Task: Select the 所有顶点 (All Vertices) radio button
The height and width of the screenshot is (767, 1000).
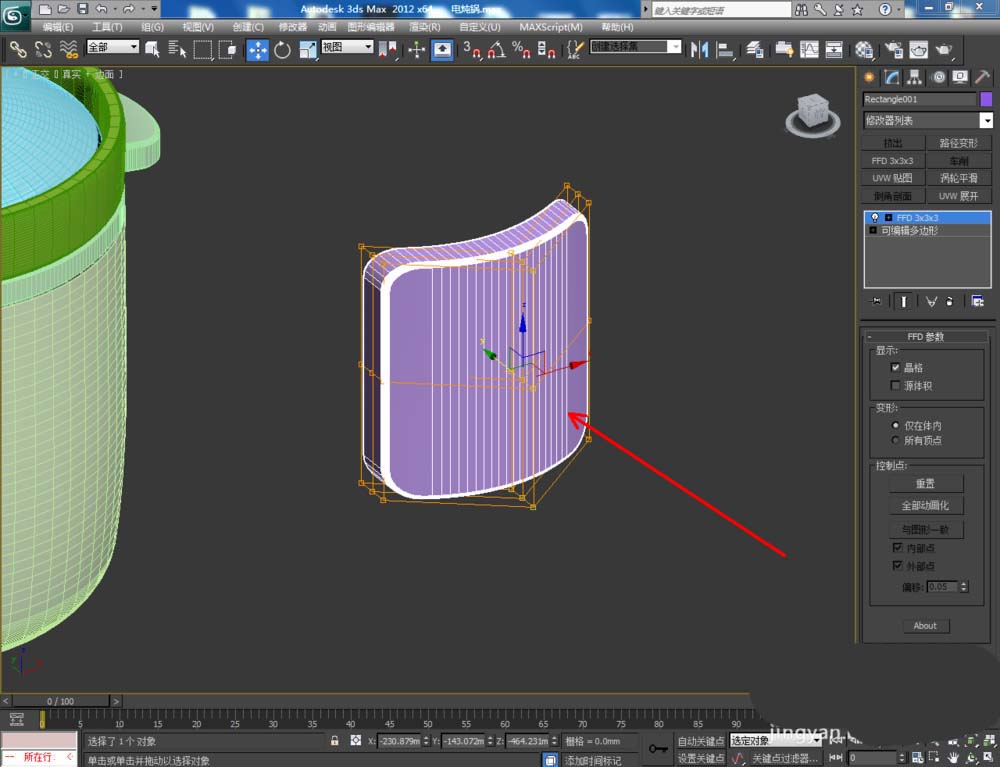Action: click(x=896, y=440)
